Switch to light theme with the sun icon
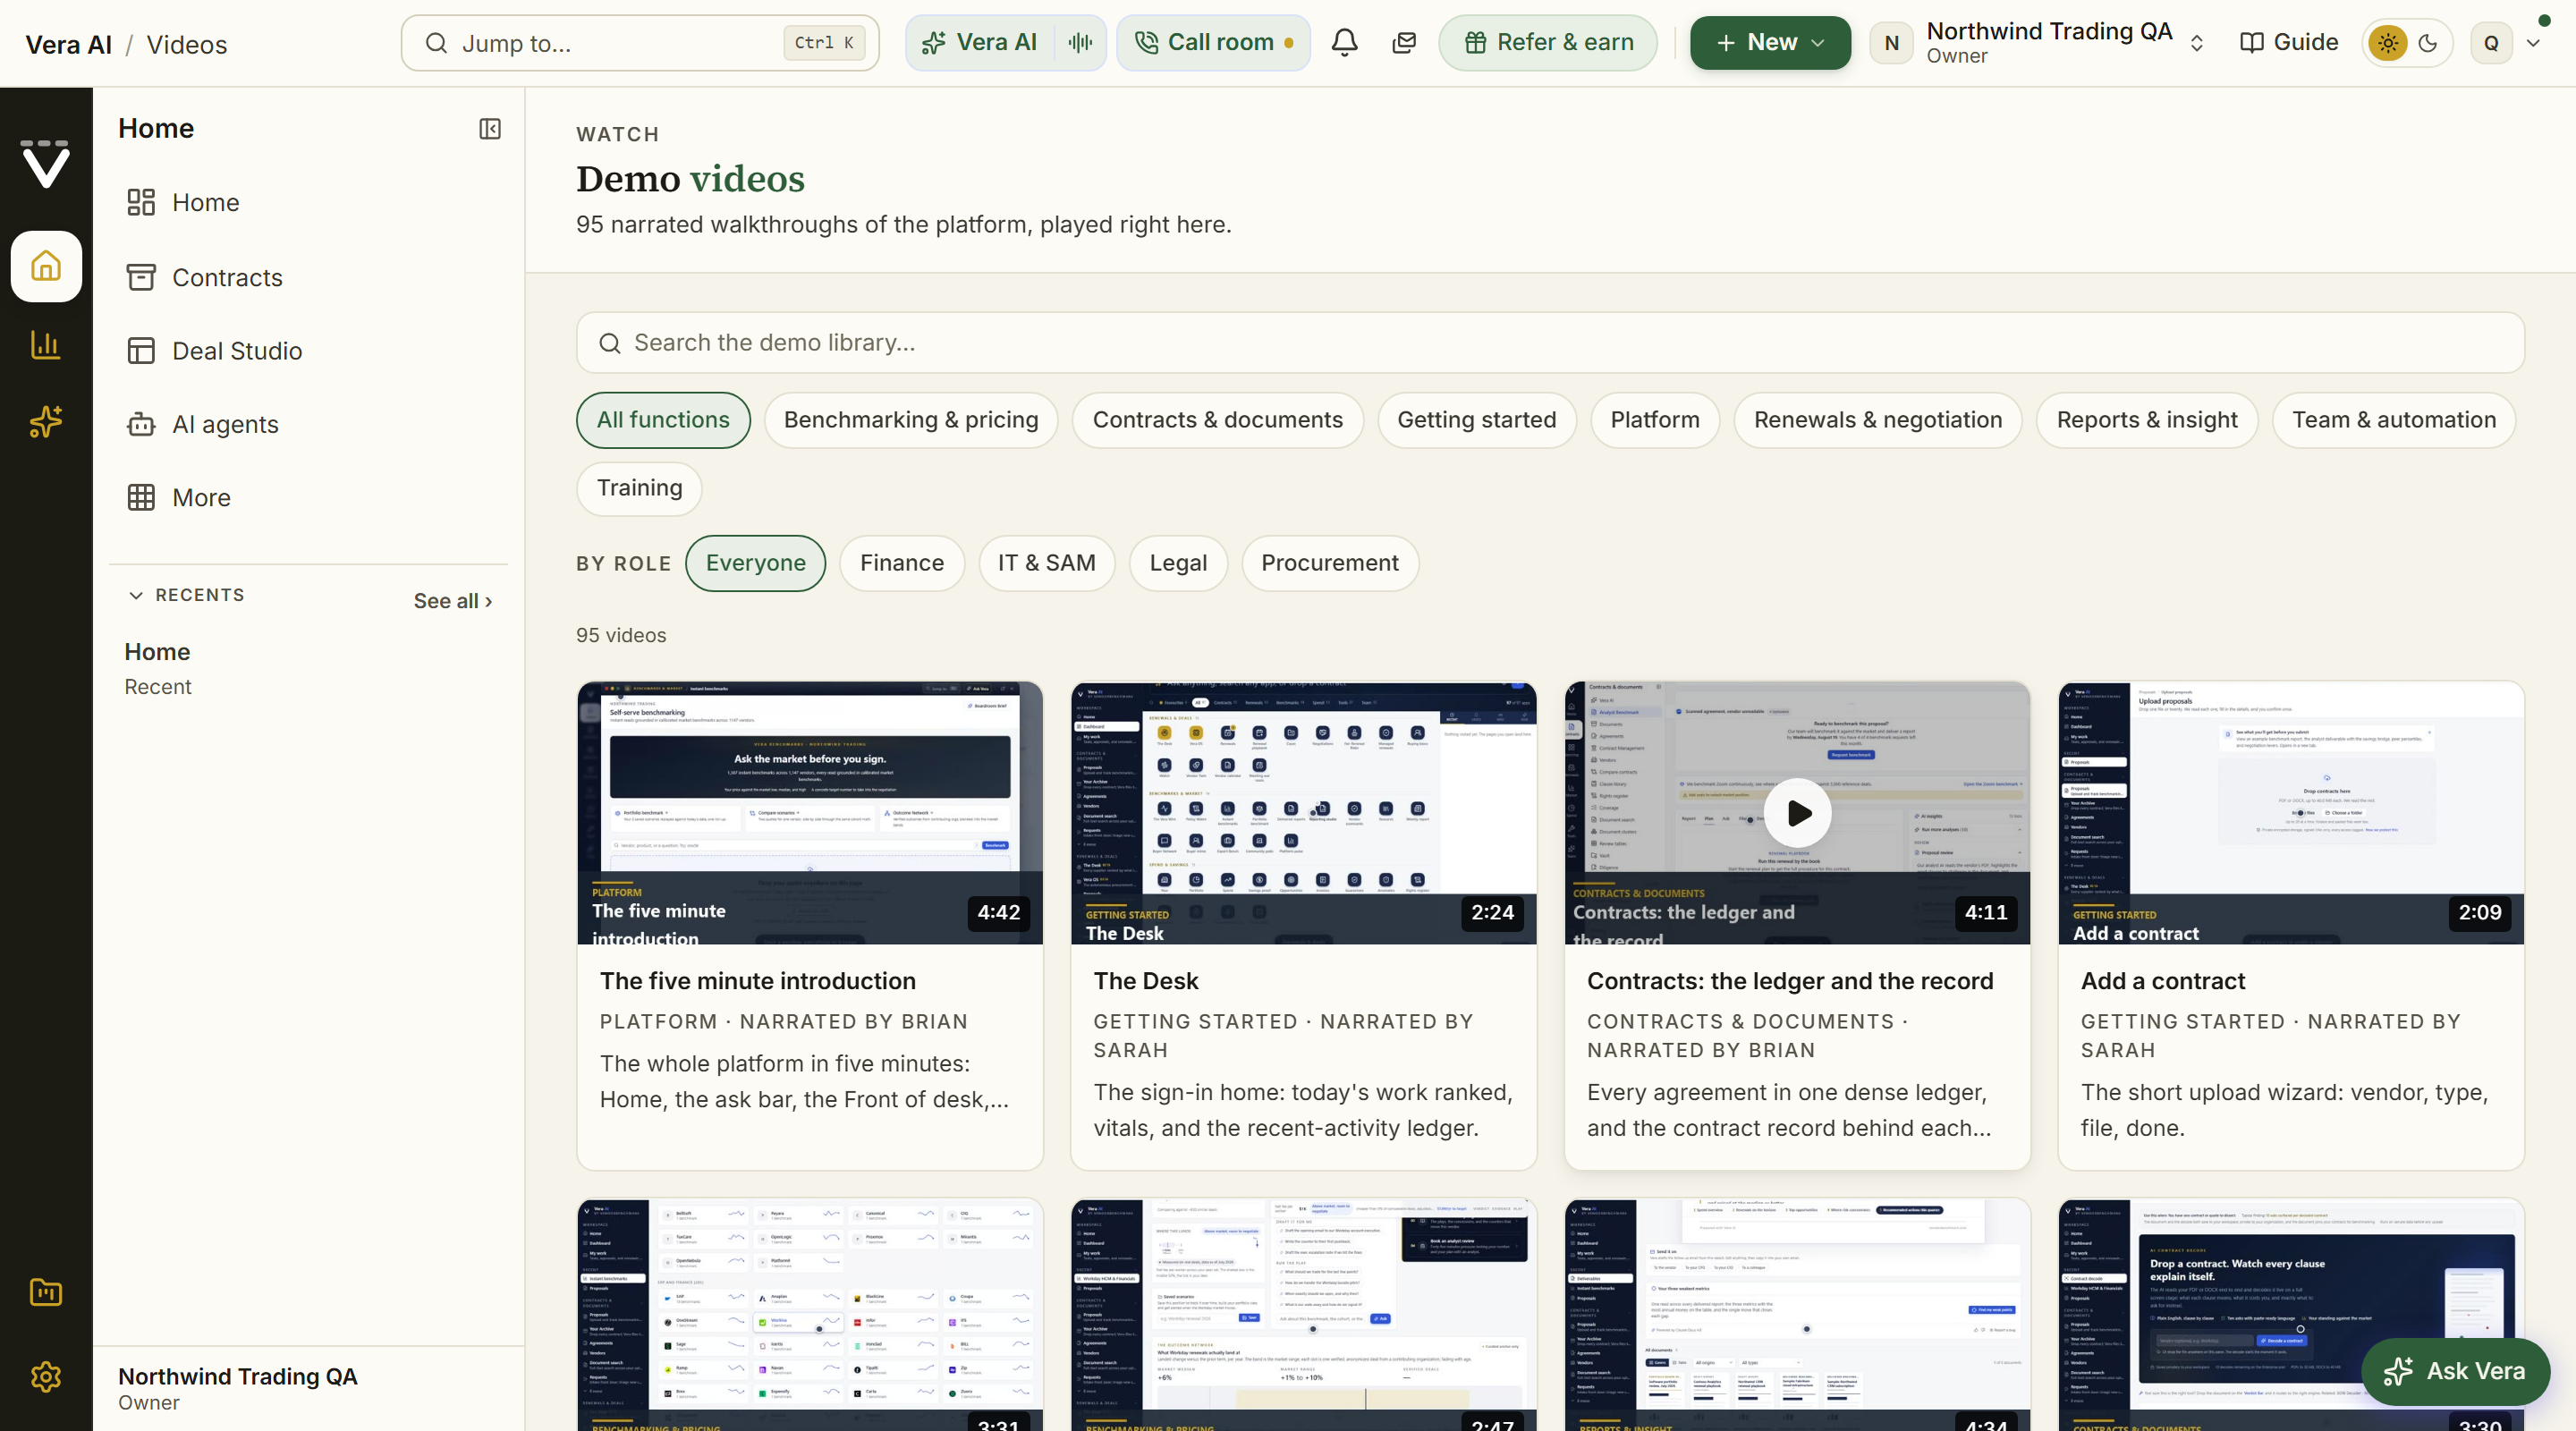Screen dimensions: 2576x1431 tap(2388, 43)
